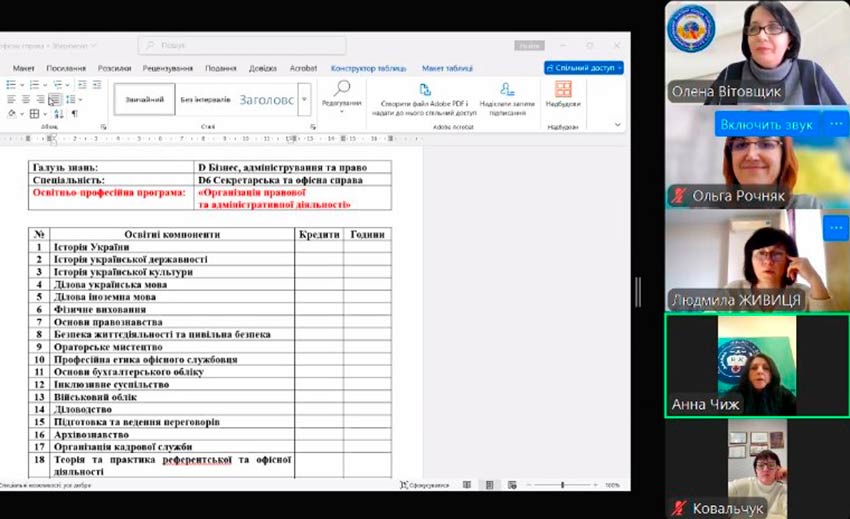The image size is (850, 519).
Task: Click the show paragraph marks pilcrow icon
Action: click(73, 114)
